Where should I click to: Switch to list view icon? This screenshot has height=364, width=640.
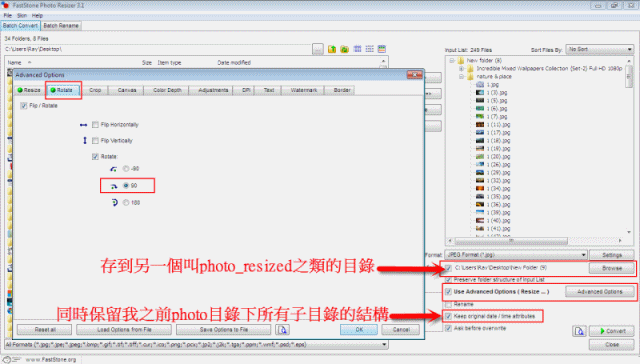click(x=369, y=49)
